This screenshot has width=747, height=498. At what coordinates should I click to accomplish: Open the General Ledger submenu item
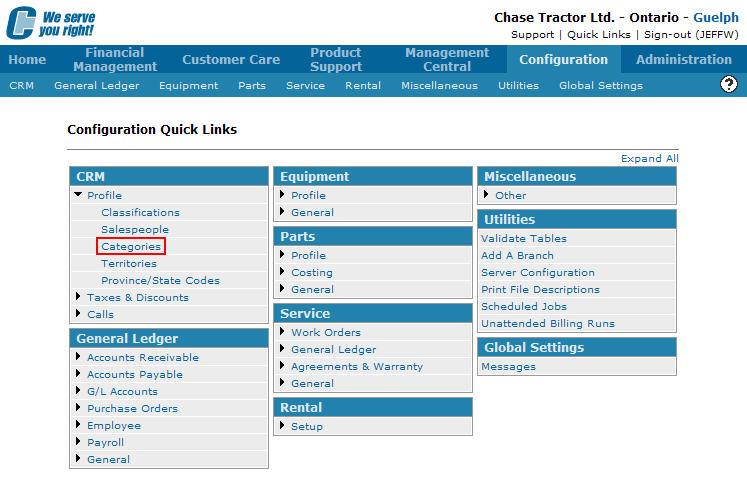click(x=97, y=86)
